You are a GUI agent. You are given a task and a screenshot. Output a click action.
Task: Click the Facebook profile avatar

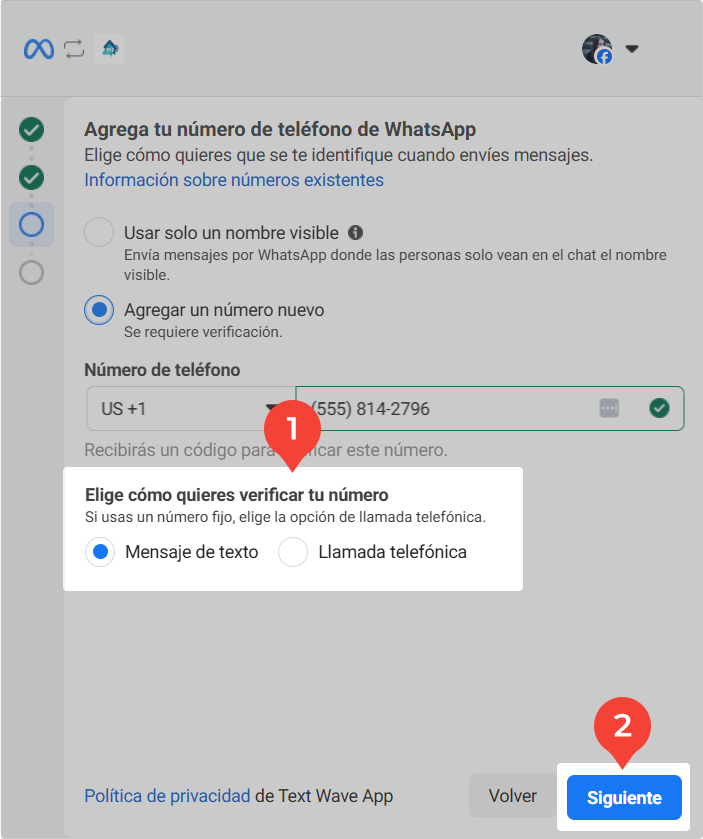[x=597, y=49]
